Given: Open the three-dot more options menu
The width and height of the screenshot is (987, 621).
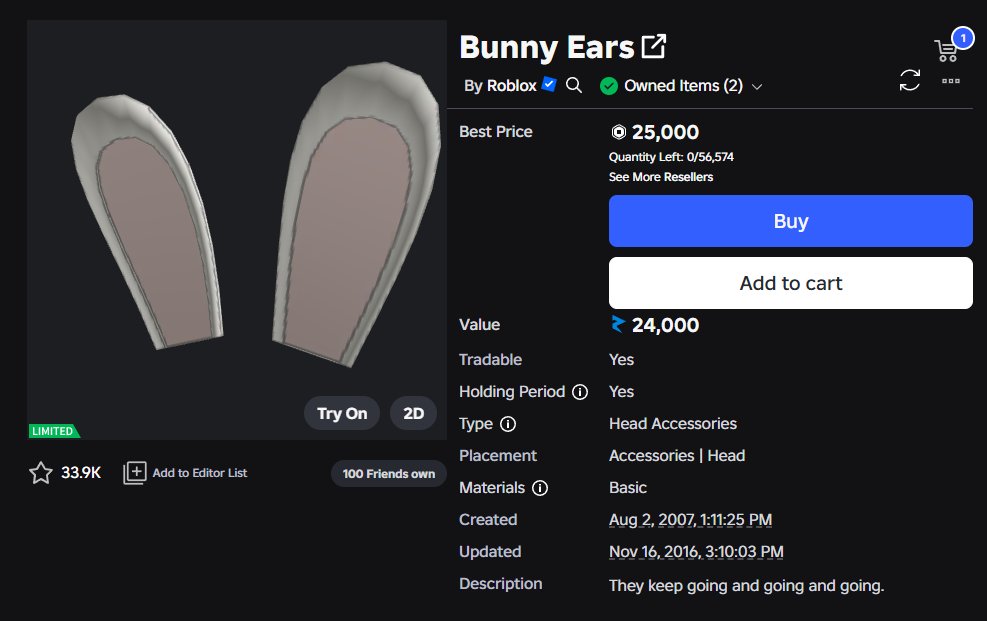Looking at the screenshot, I should [x=950, y=81].
